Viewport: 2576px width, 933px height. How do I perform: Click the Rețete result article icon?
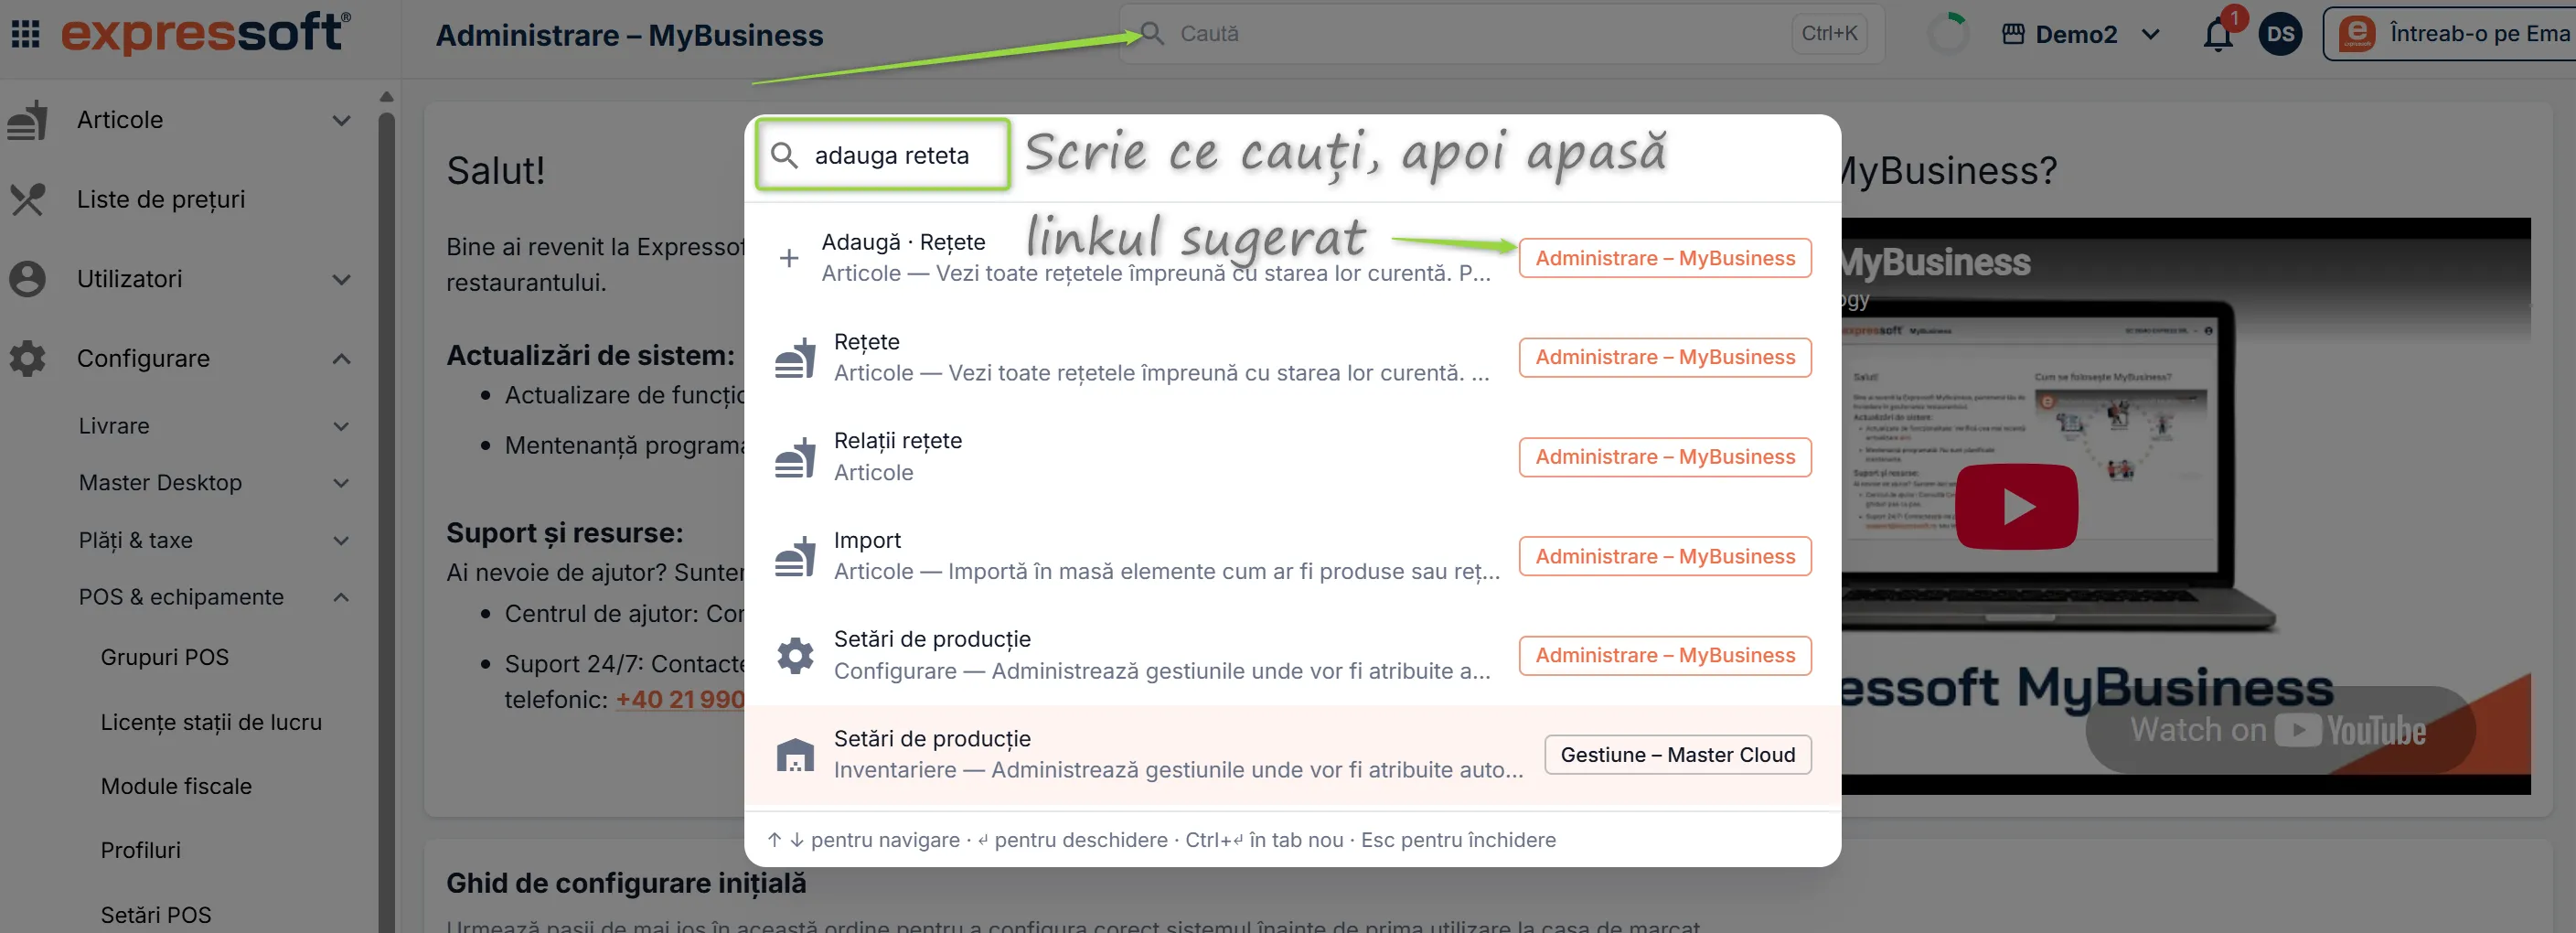(795, 357)
